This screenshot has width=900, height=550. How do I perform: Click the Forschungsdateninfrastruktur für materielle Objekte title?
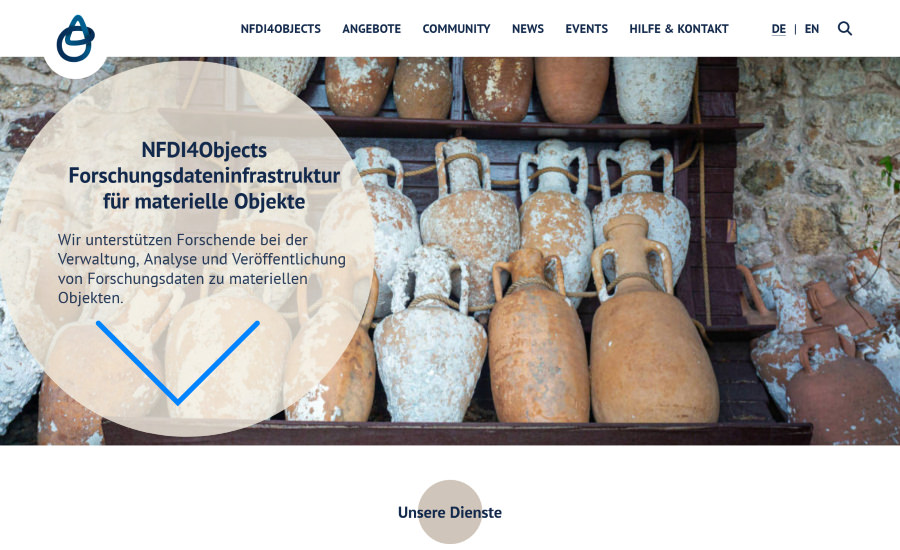(x=204, y=175)
